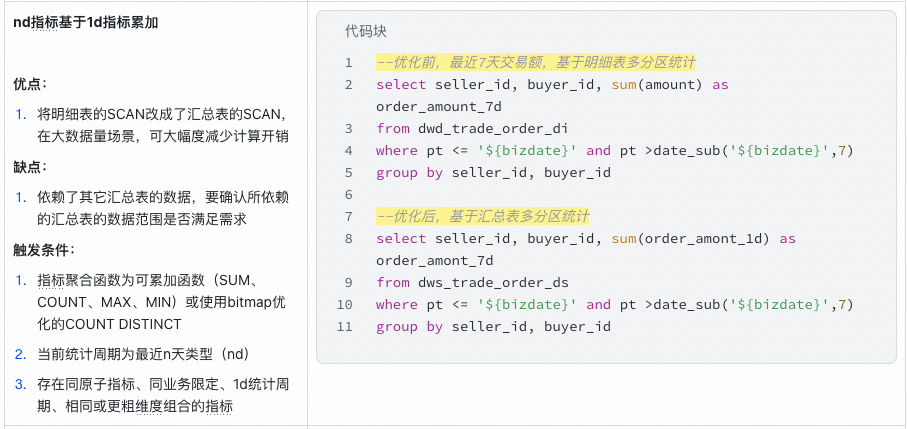This screenshot has width=908, height=429.
Task: Click line number 3 in the code block
Action: coord(349,129)
